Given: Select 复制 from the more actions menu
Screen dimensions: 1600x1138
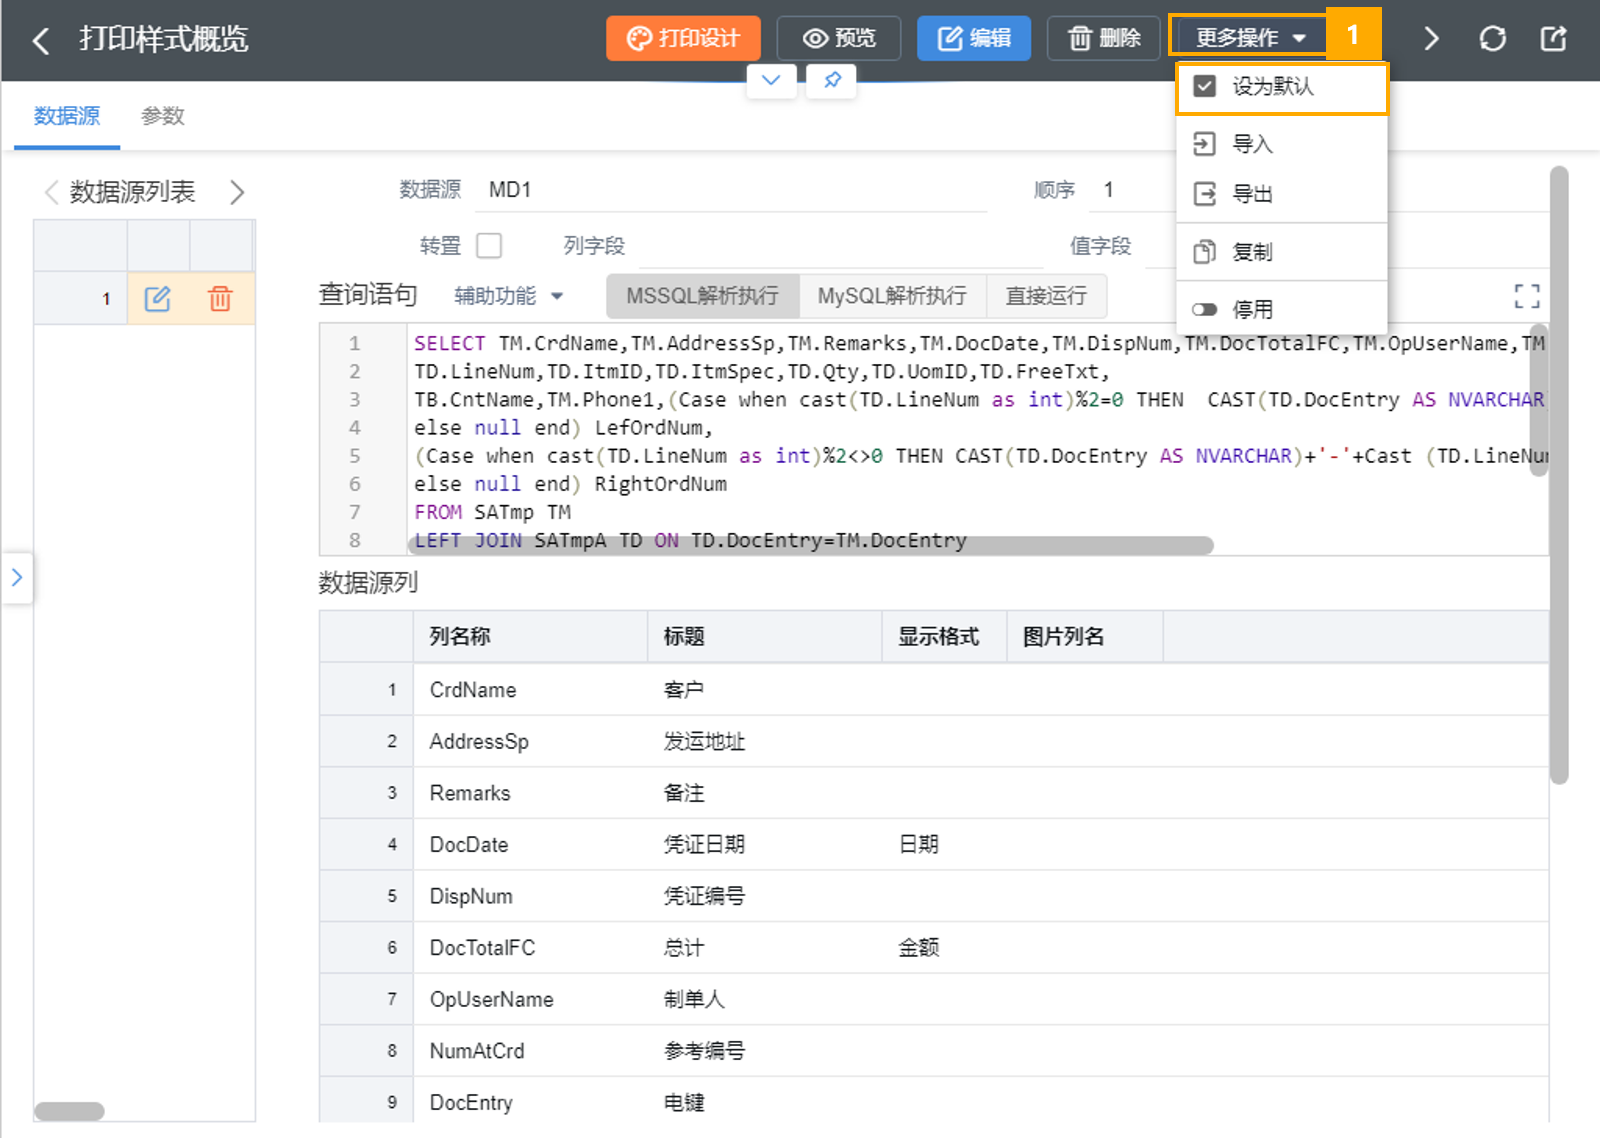Looking at the screenshot, I should pyautogui.click(x=1281, y=252).
